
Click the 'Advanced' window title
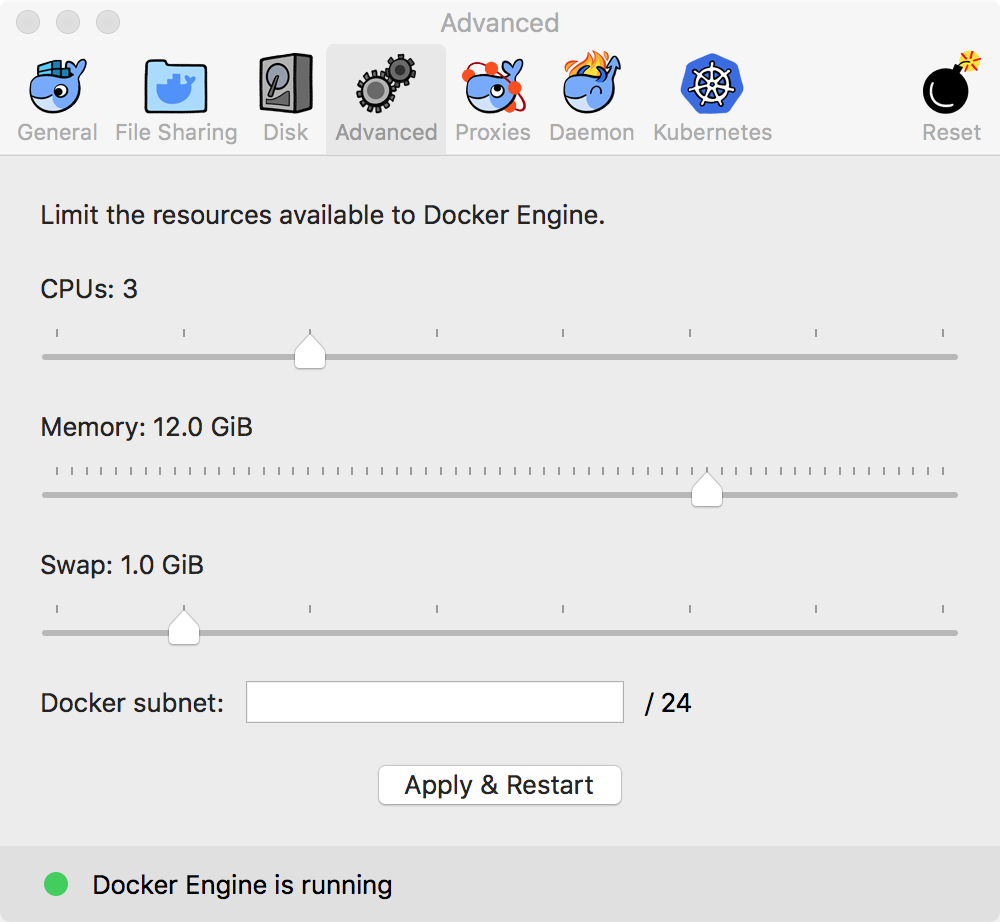point(500,23)
